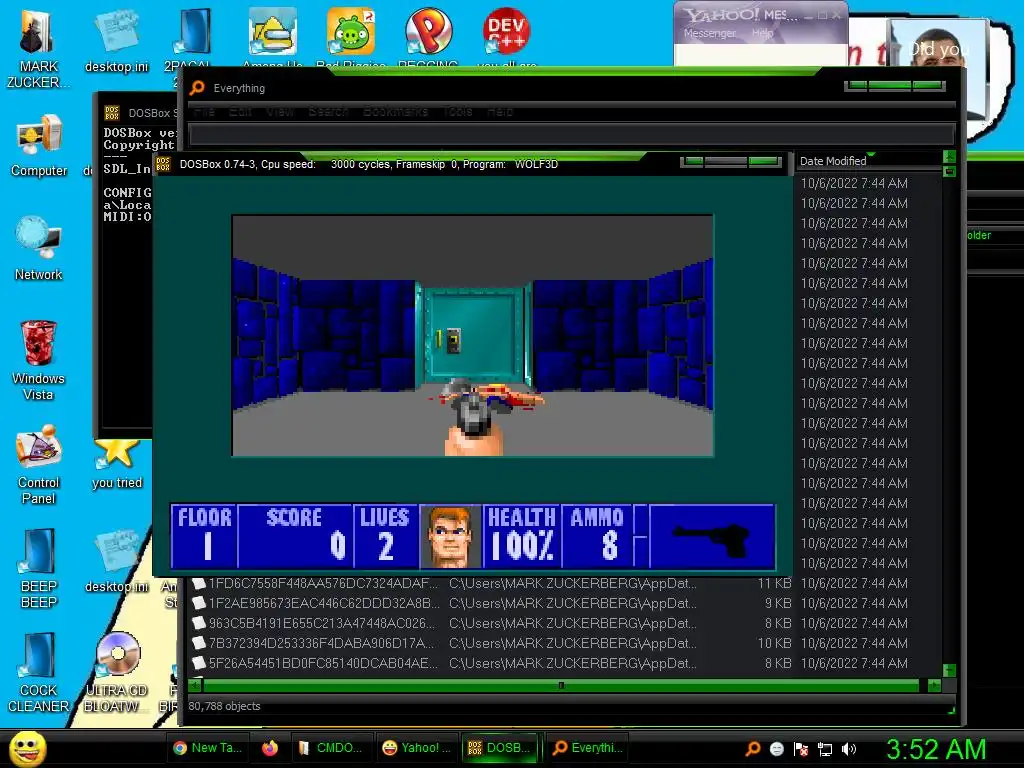Launch Firefox from the taskbar
This screenshot has height=768, width=1024.
point(270,748)
